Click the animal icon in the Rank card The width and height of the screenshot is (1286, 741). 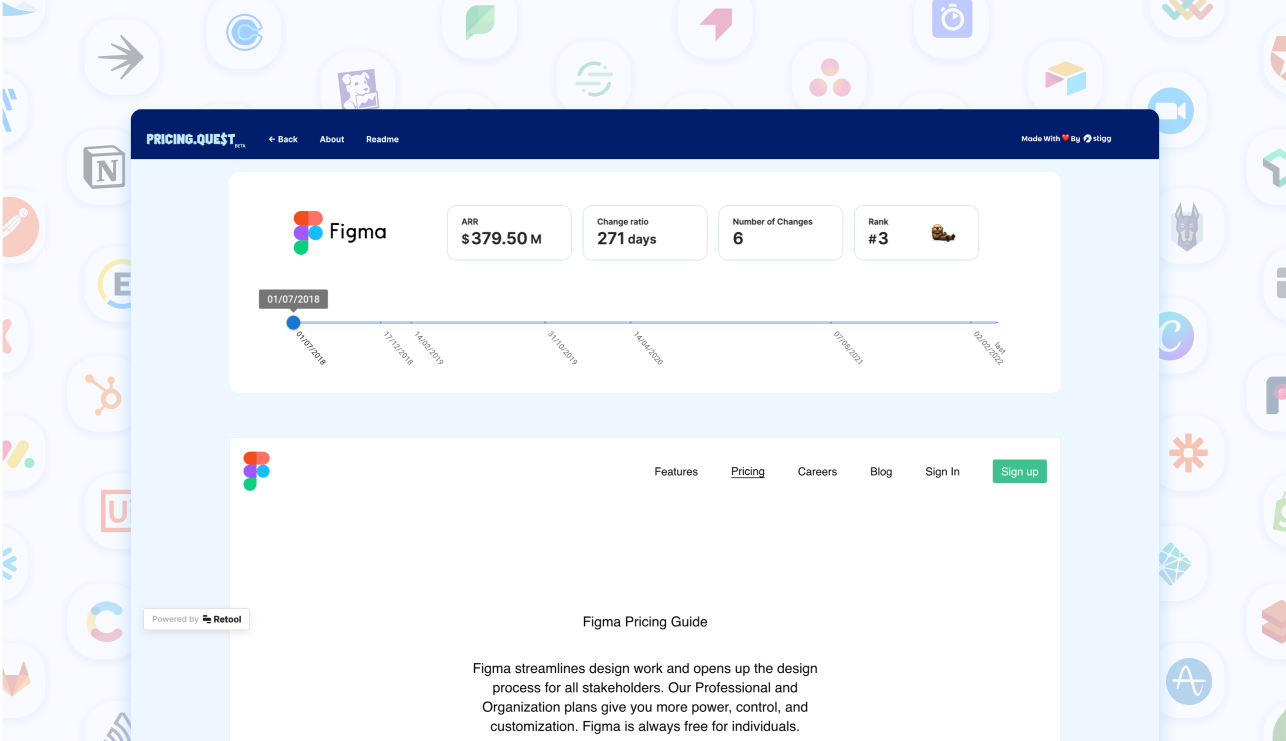[943, 234]
